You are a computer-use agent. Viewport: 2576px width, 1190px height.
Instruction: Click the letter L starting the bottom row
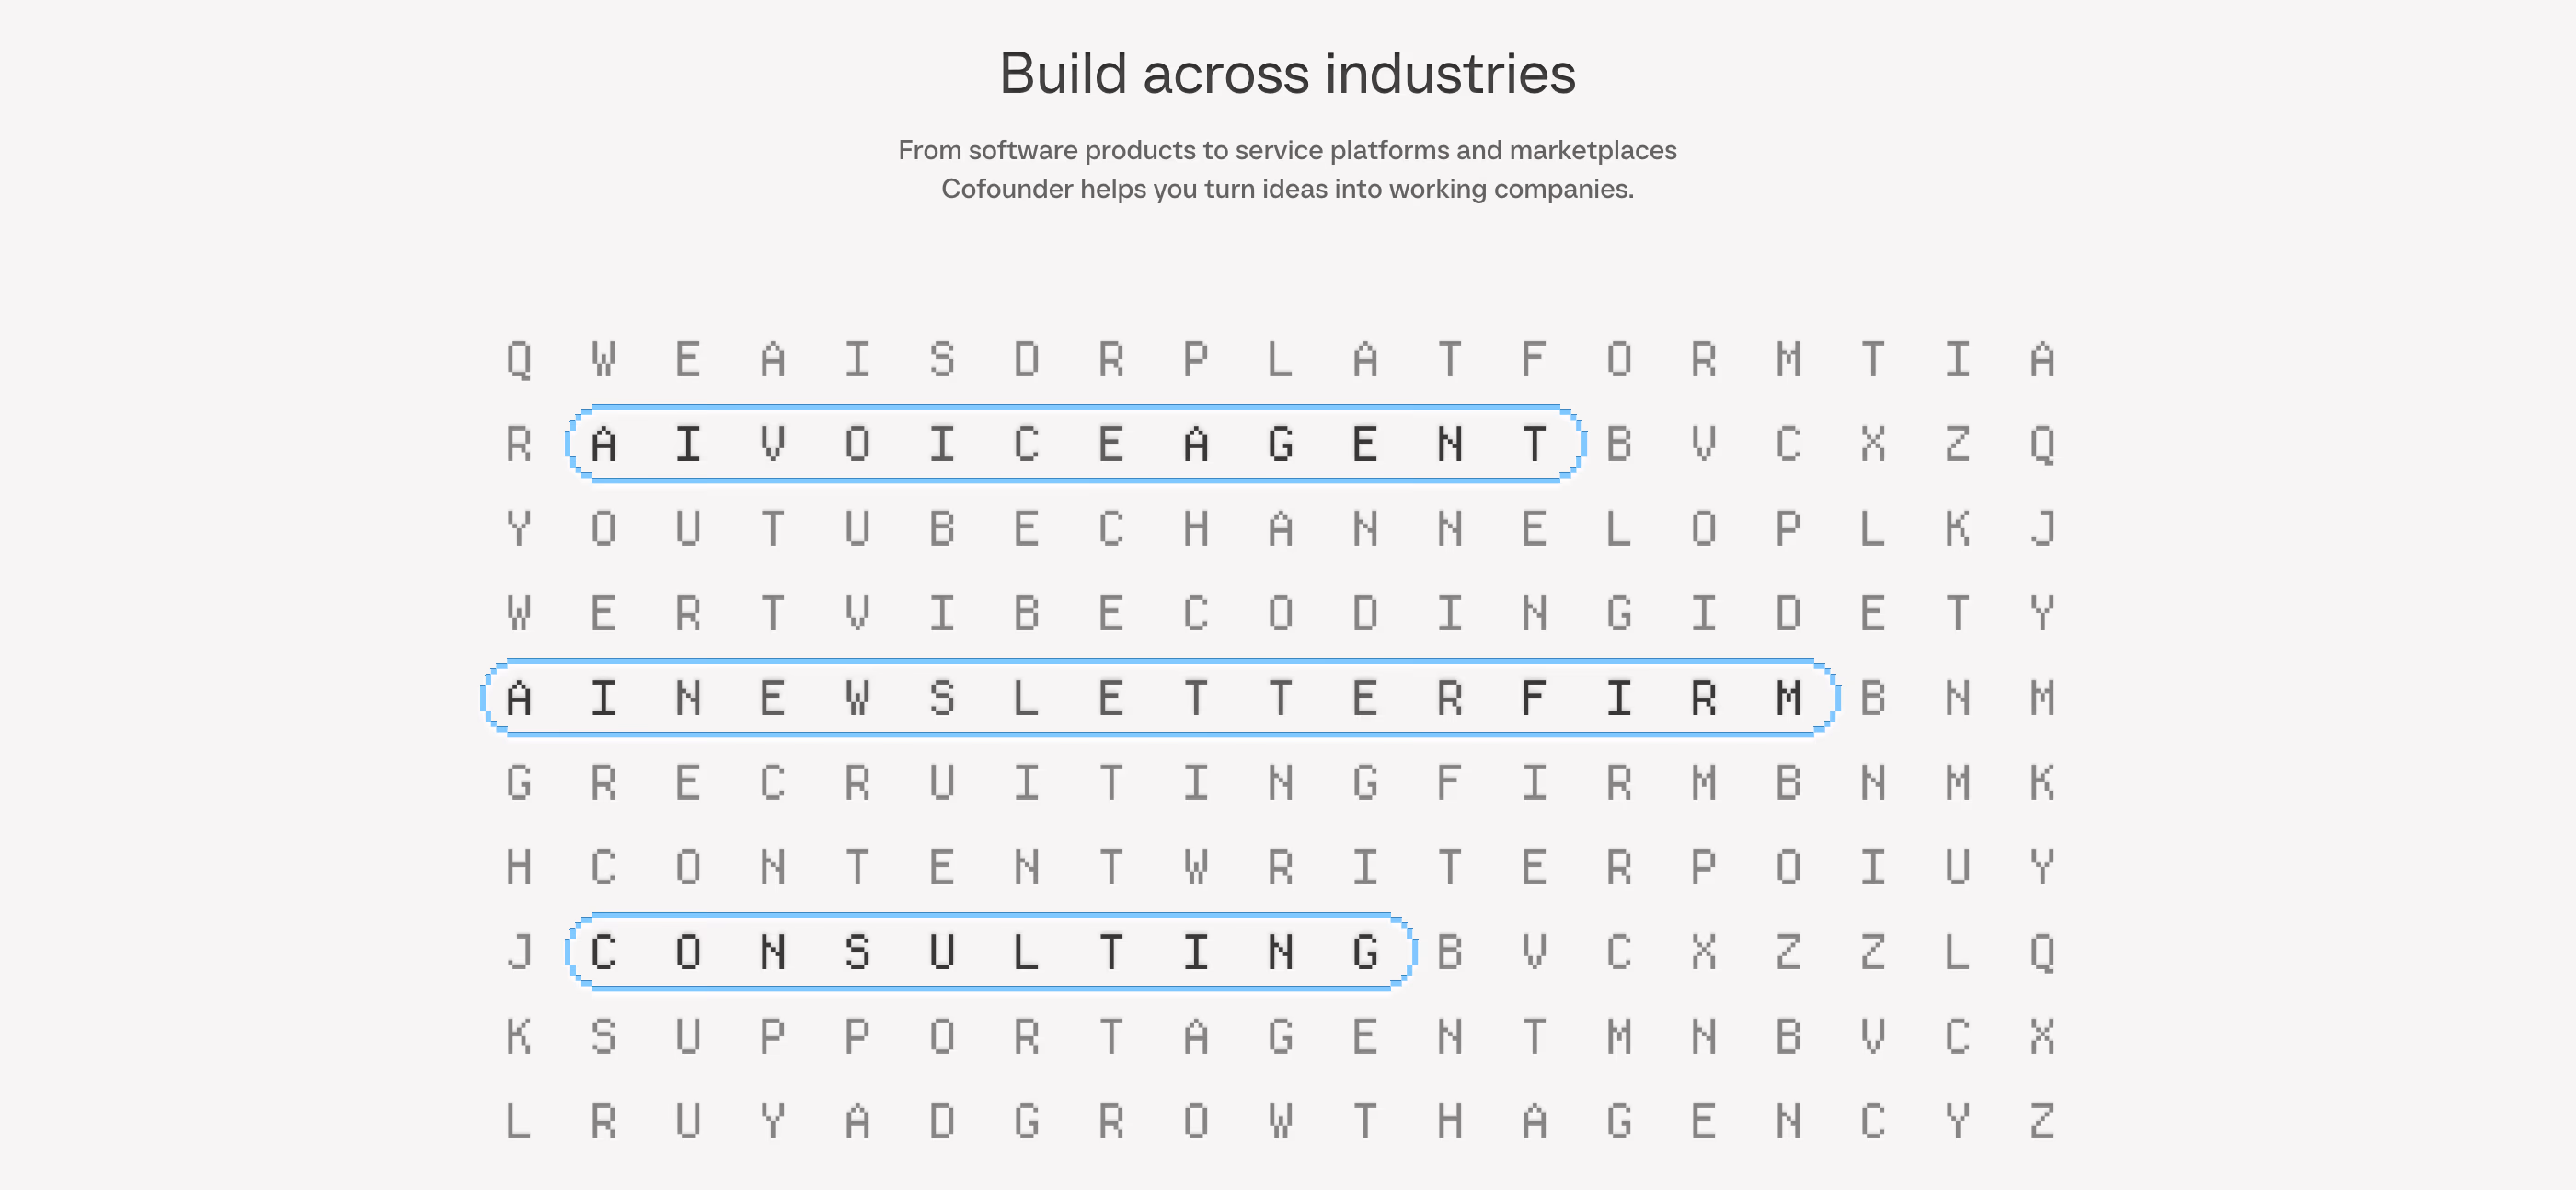coord(518,1121)
